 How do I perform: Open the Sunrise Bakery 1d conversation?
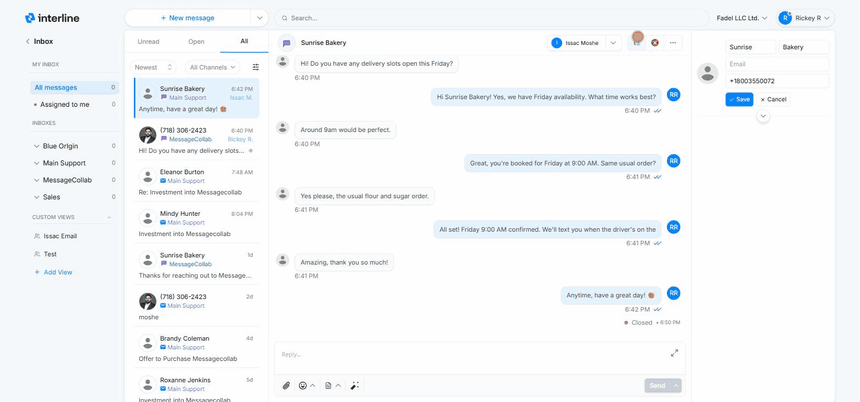[x=196, y=266]
